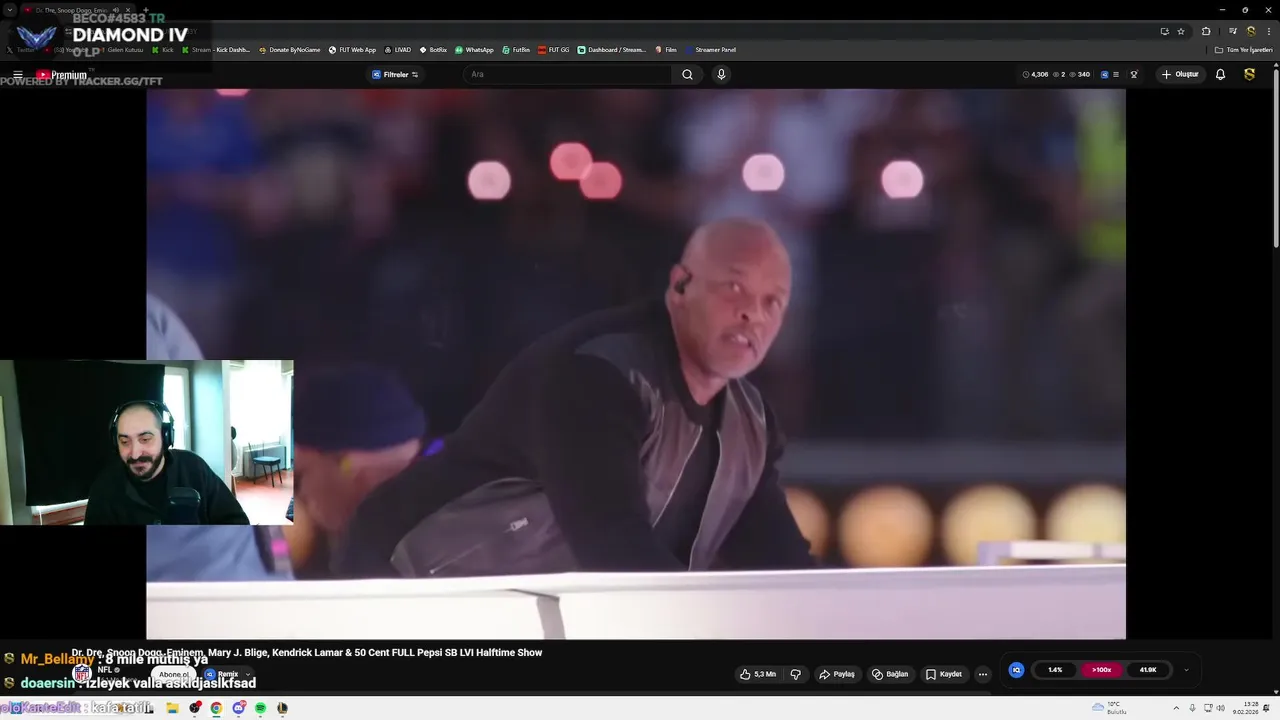Submit search with the magnifier icon
1280x720 pixels.
687,74
